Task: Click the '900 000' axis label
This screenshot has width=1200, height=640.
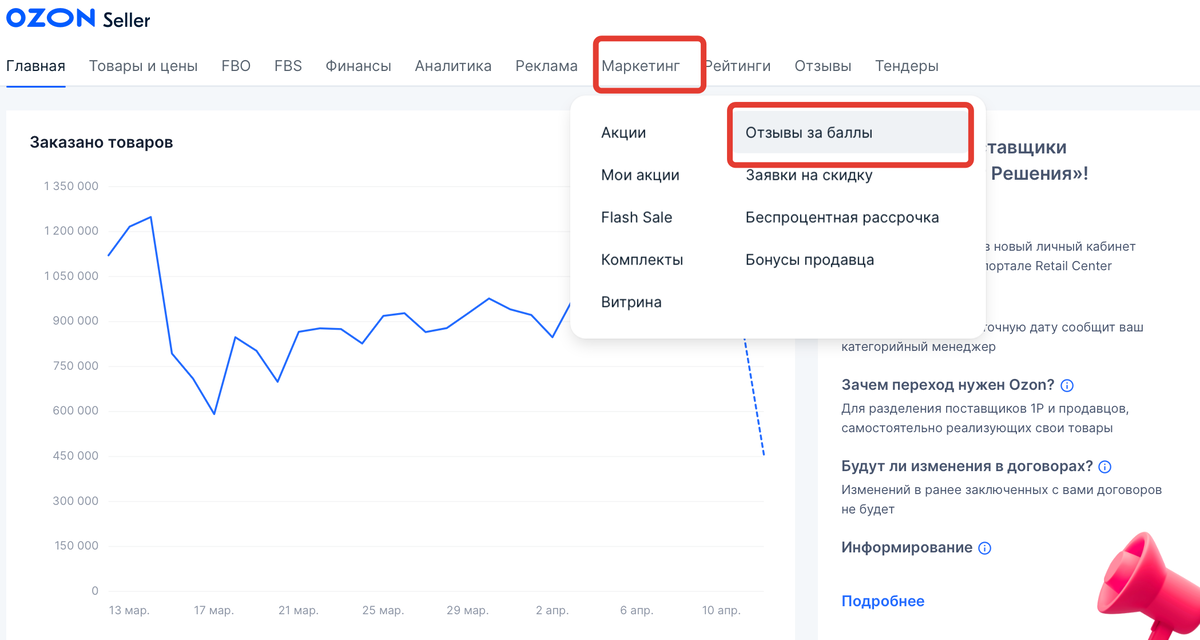Action: coord(76,321)
